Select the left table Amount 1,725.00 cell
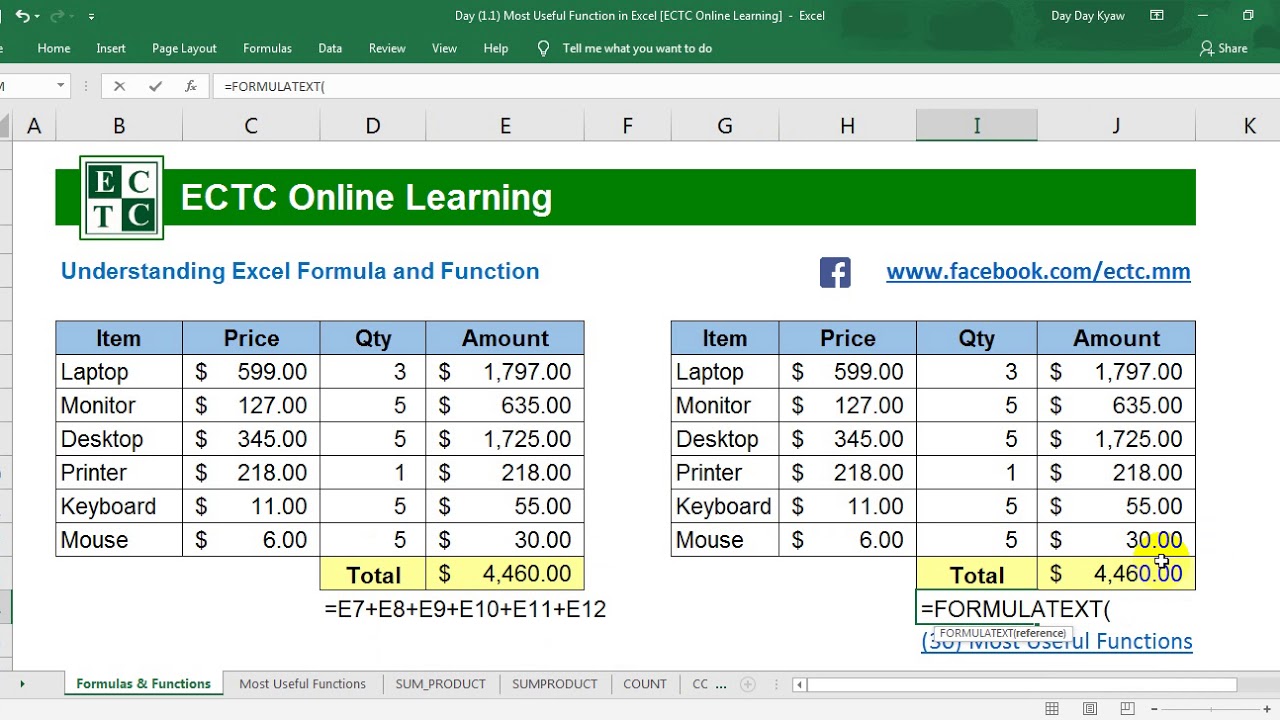Image resolution: width=1280 pixels, height=720 pixels. (x=505, y=439)
